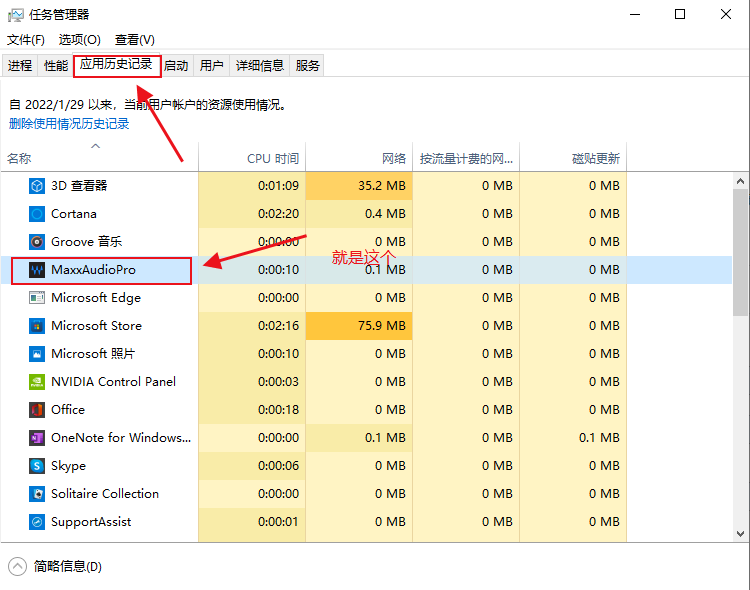
Task: Click the 35.2 MB network value
Action: (382, 186)
